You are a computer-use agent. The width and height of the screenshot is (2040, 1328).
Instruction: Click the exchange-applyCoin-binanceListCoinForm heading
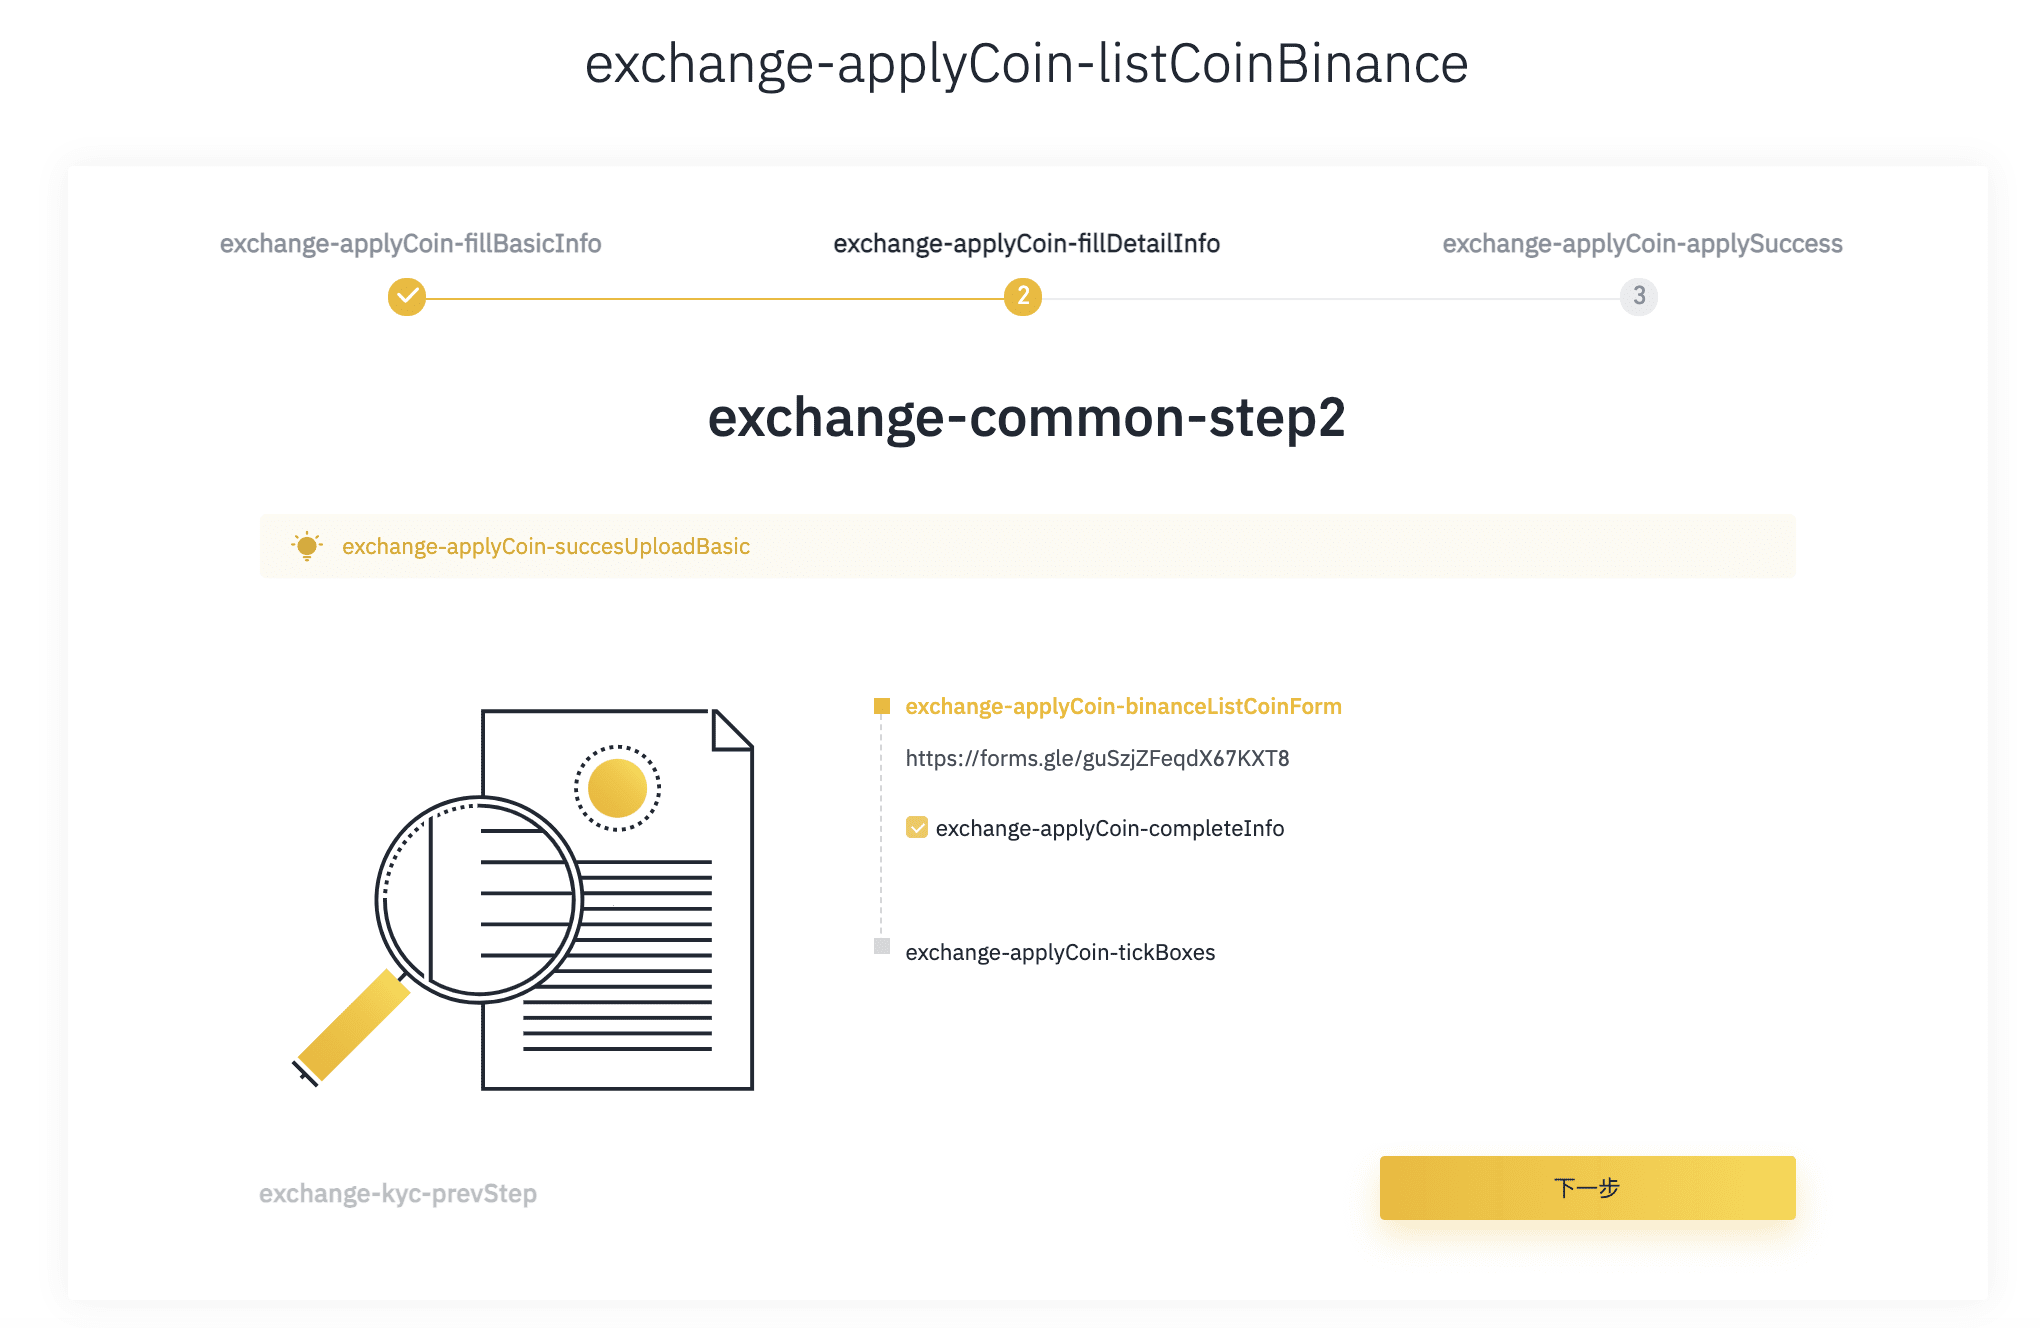pyautogui.click(x=1123, y=707)
